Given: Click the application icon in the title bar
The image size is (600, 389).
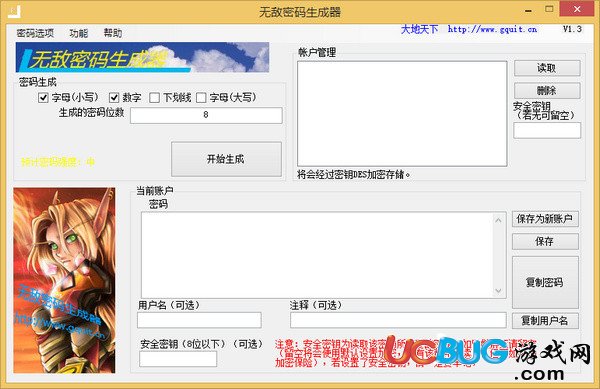Looking at the screenshot, I should pyautogui.click(x=14, y=11).
